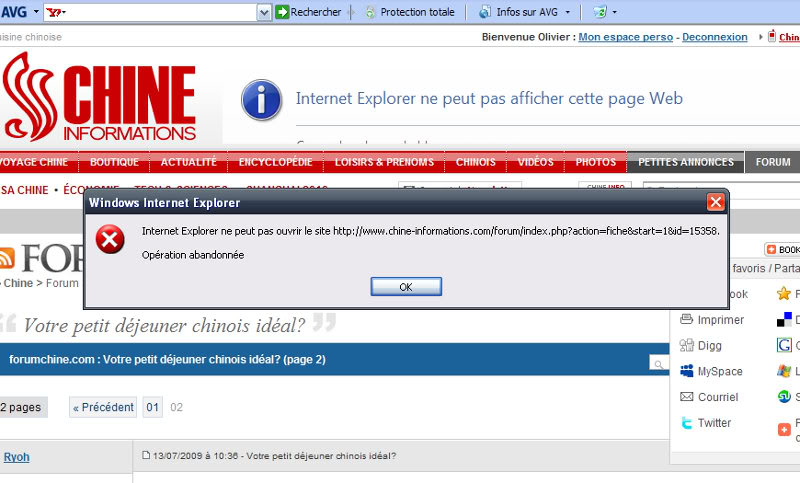Open the AVG toolbar dropdown arrow
The width and height of the screenshot is (800, 483).
tap(36, 12)
